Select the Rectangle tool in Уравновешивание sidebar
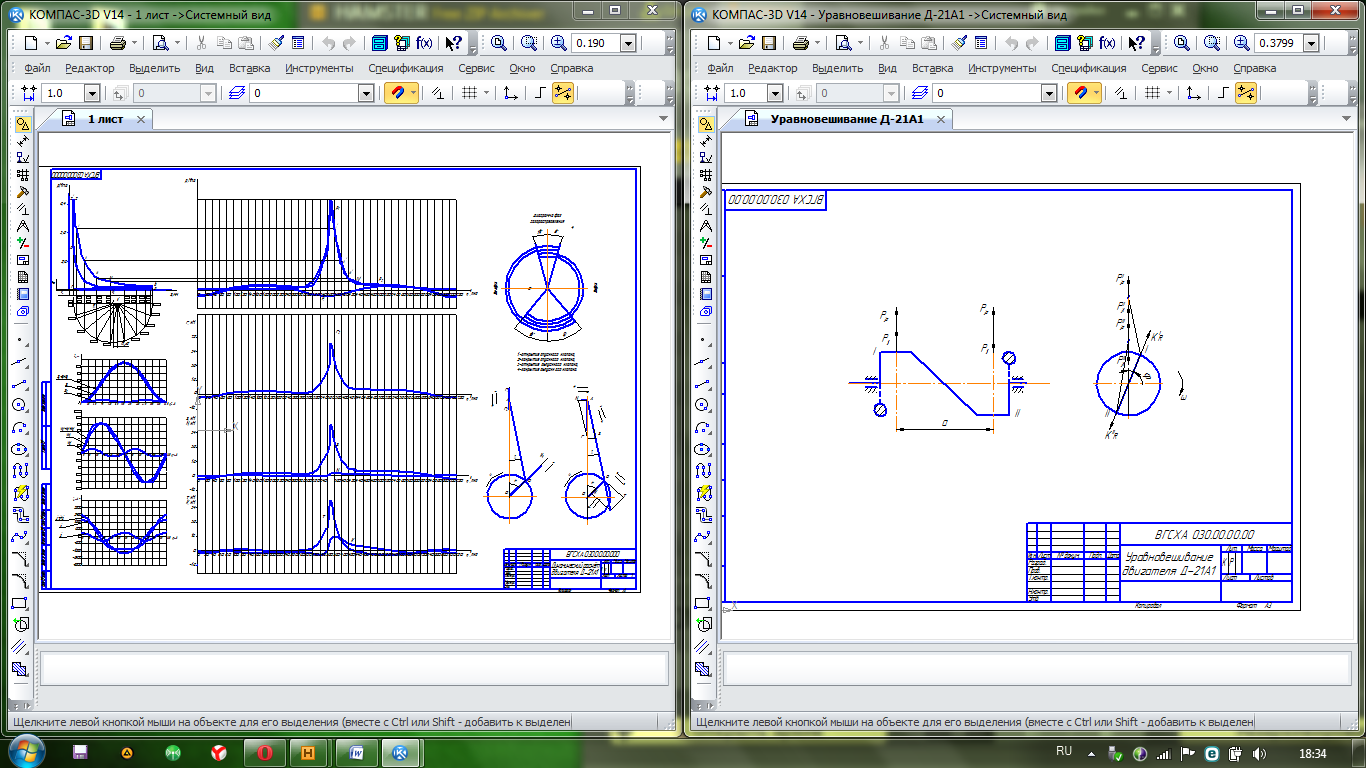This screenshot has width=1366, height=768. pos(704,603)
